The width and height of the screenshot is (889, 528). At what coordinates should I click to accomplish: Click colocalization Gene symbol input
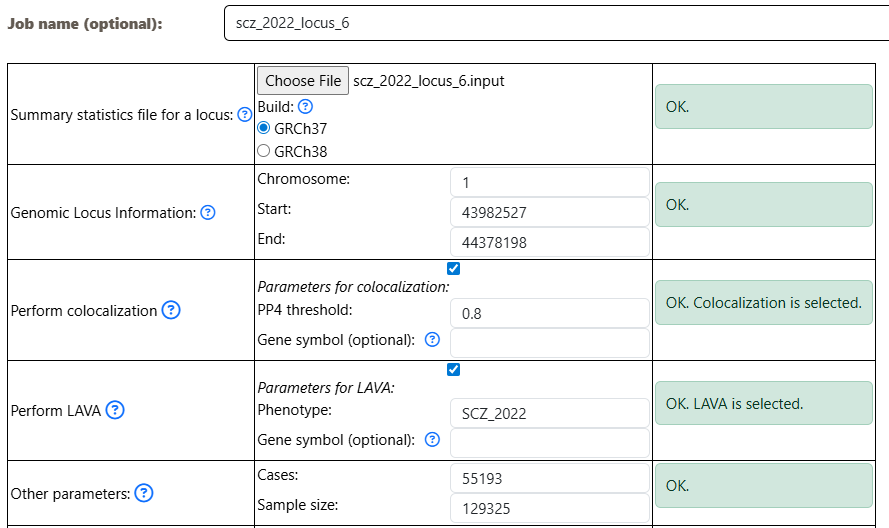(550, 343)
